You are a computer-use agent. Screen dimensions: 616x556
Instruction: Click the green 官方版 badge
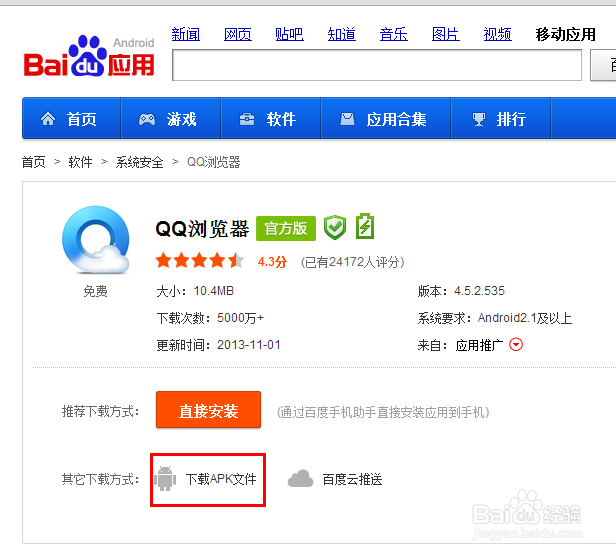pos(286,228)
